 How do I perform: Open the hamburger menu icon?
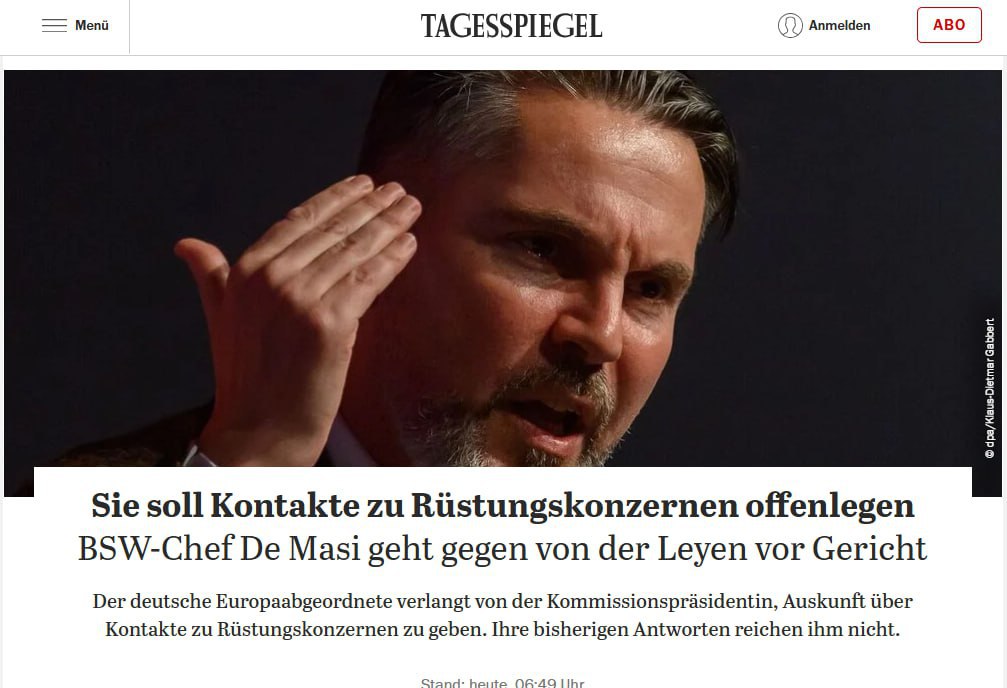coord(54,26)
